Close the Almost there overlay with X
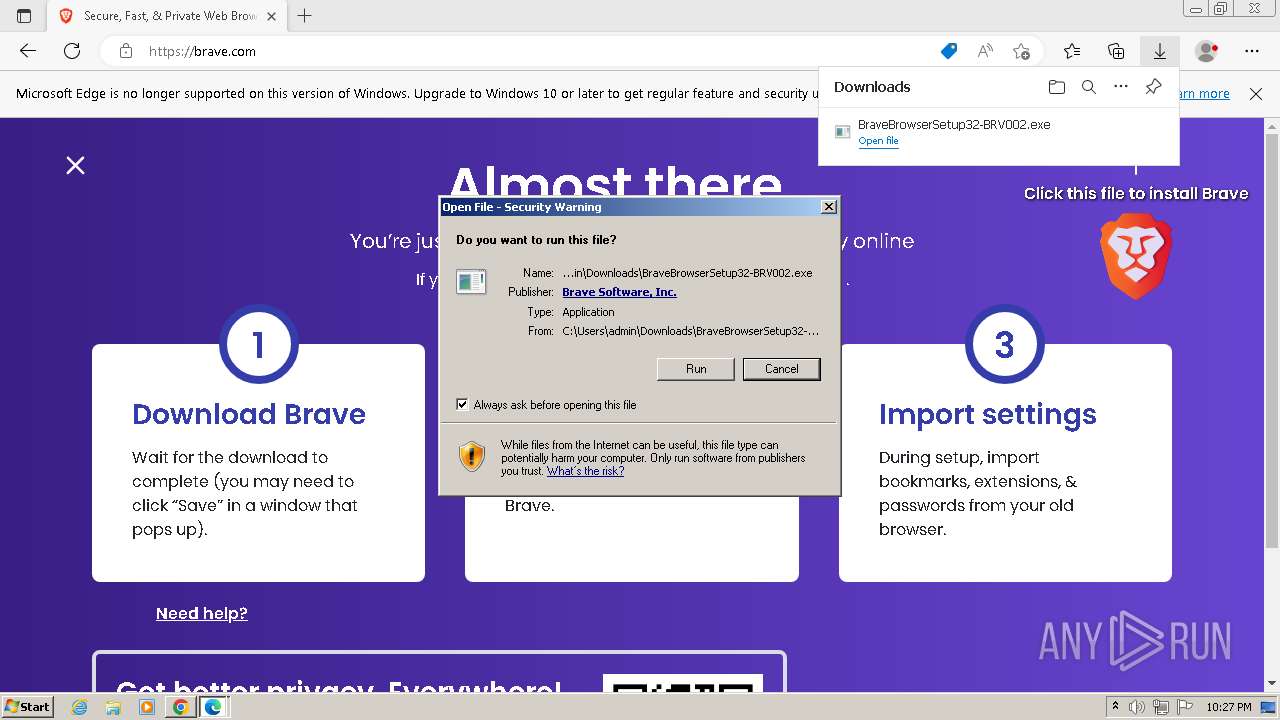 75,165
